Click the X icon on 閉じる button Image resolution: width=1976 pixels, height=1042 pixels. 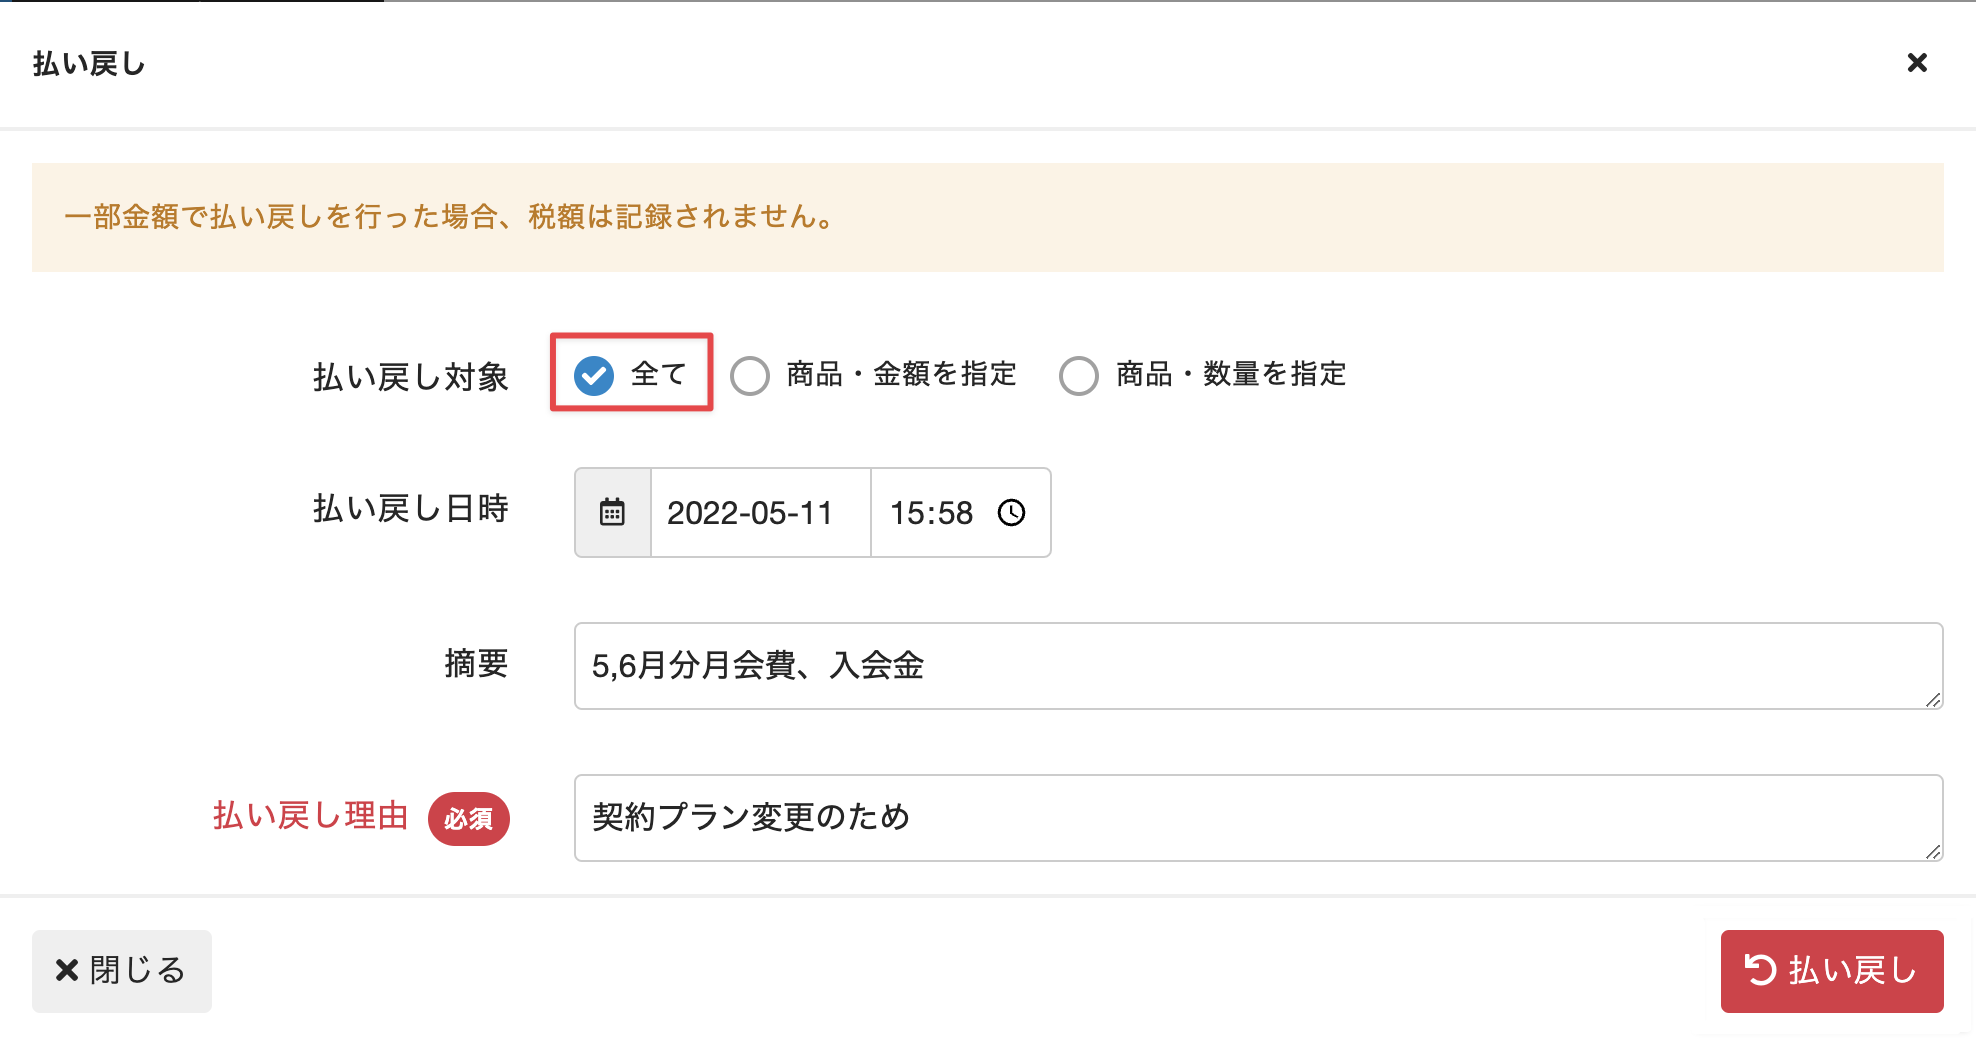[67, 970]
